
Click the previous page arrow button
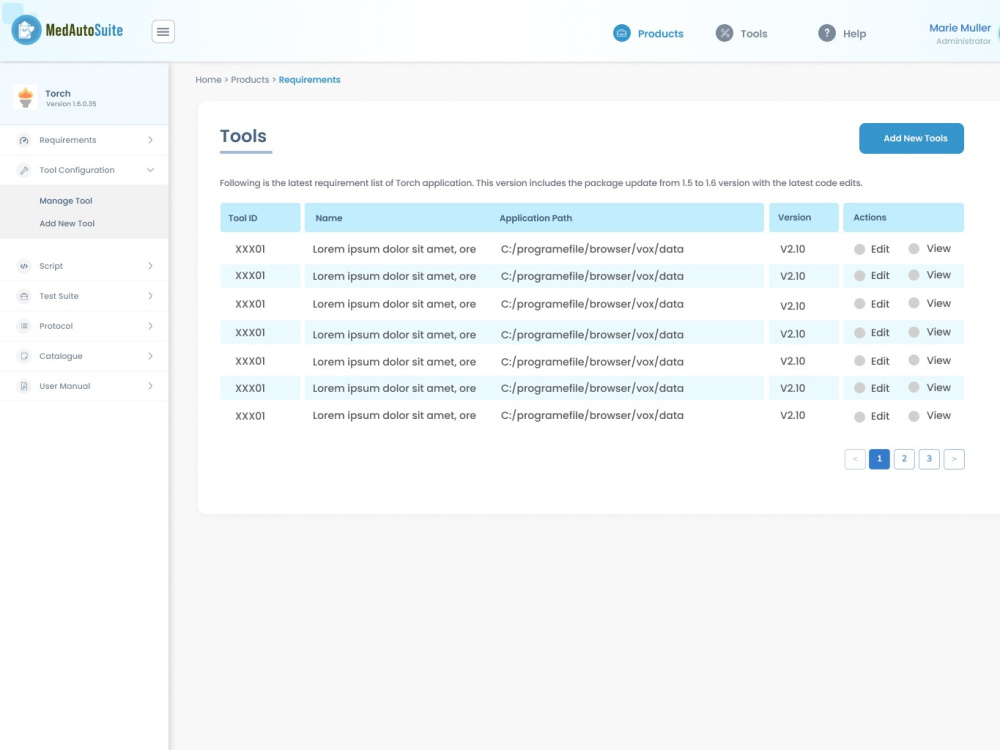click(855, 459)
